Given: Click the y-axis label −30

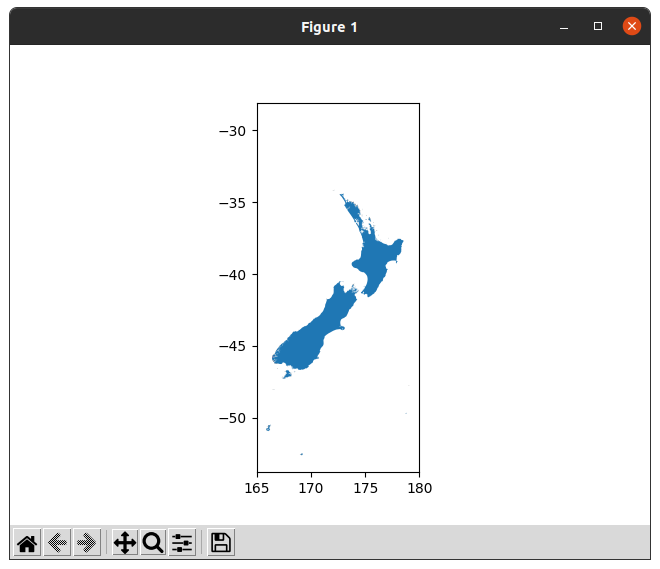Looking at the screenshot, I should (x=232, y=131).
